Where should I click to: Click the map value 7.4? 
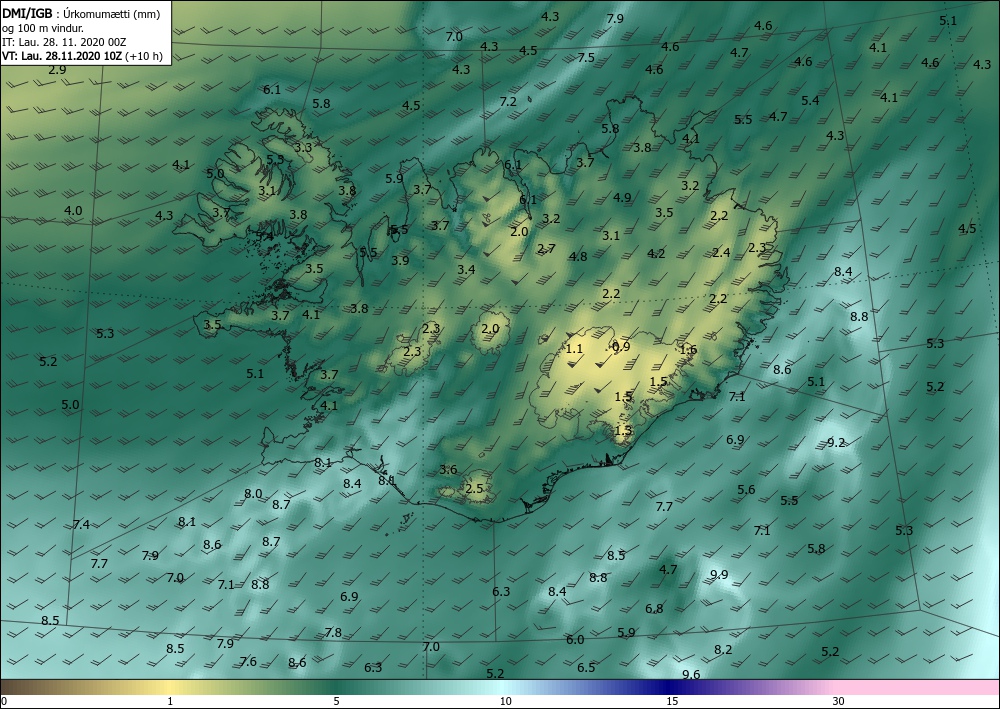click(81, 525)
